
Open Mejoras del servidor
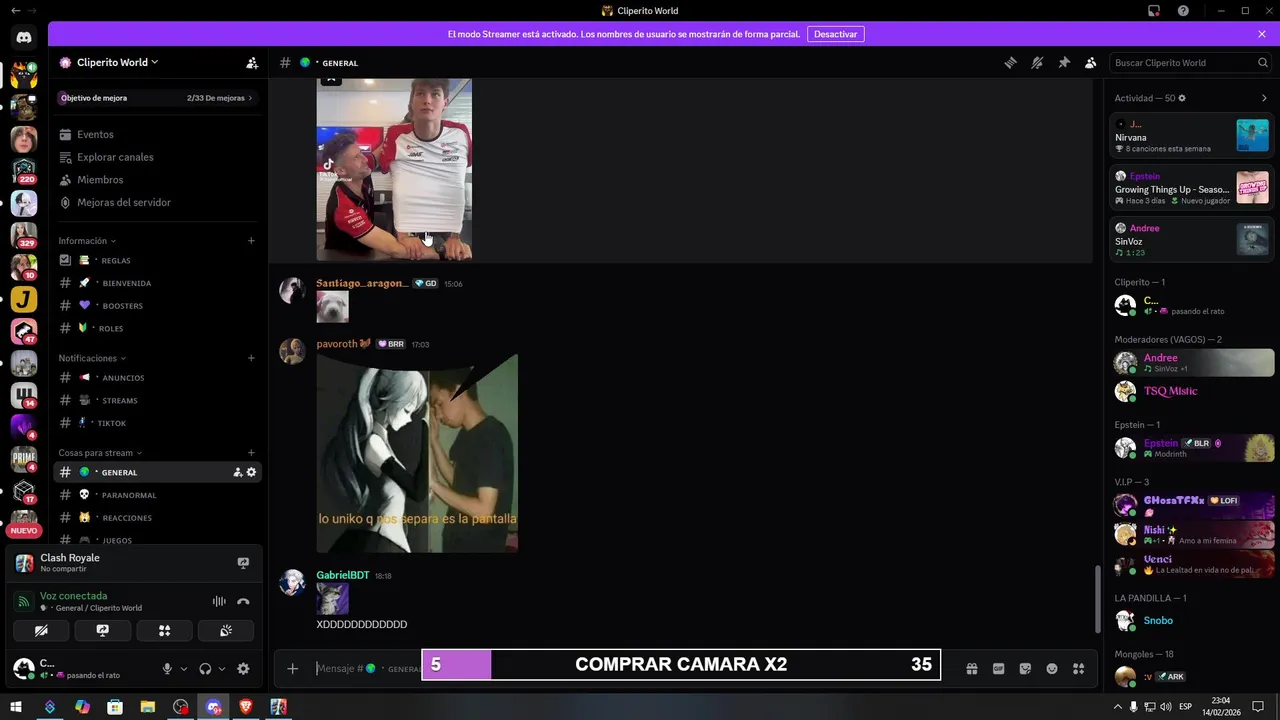click(157, 202)
